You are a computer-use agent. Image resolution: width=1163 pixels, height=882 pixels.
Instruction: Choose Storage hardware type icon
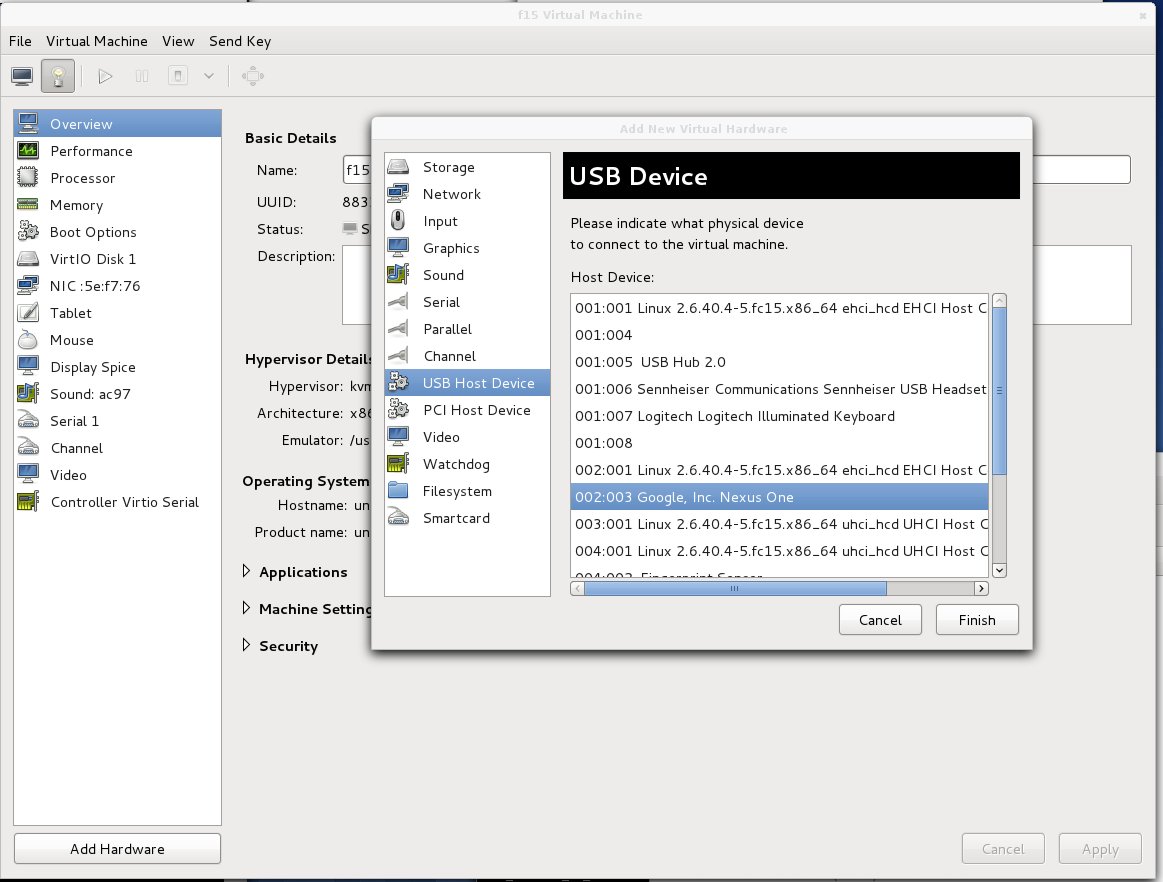coord(398,167)
